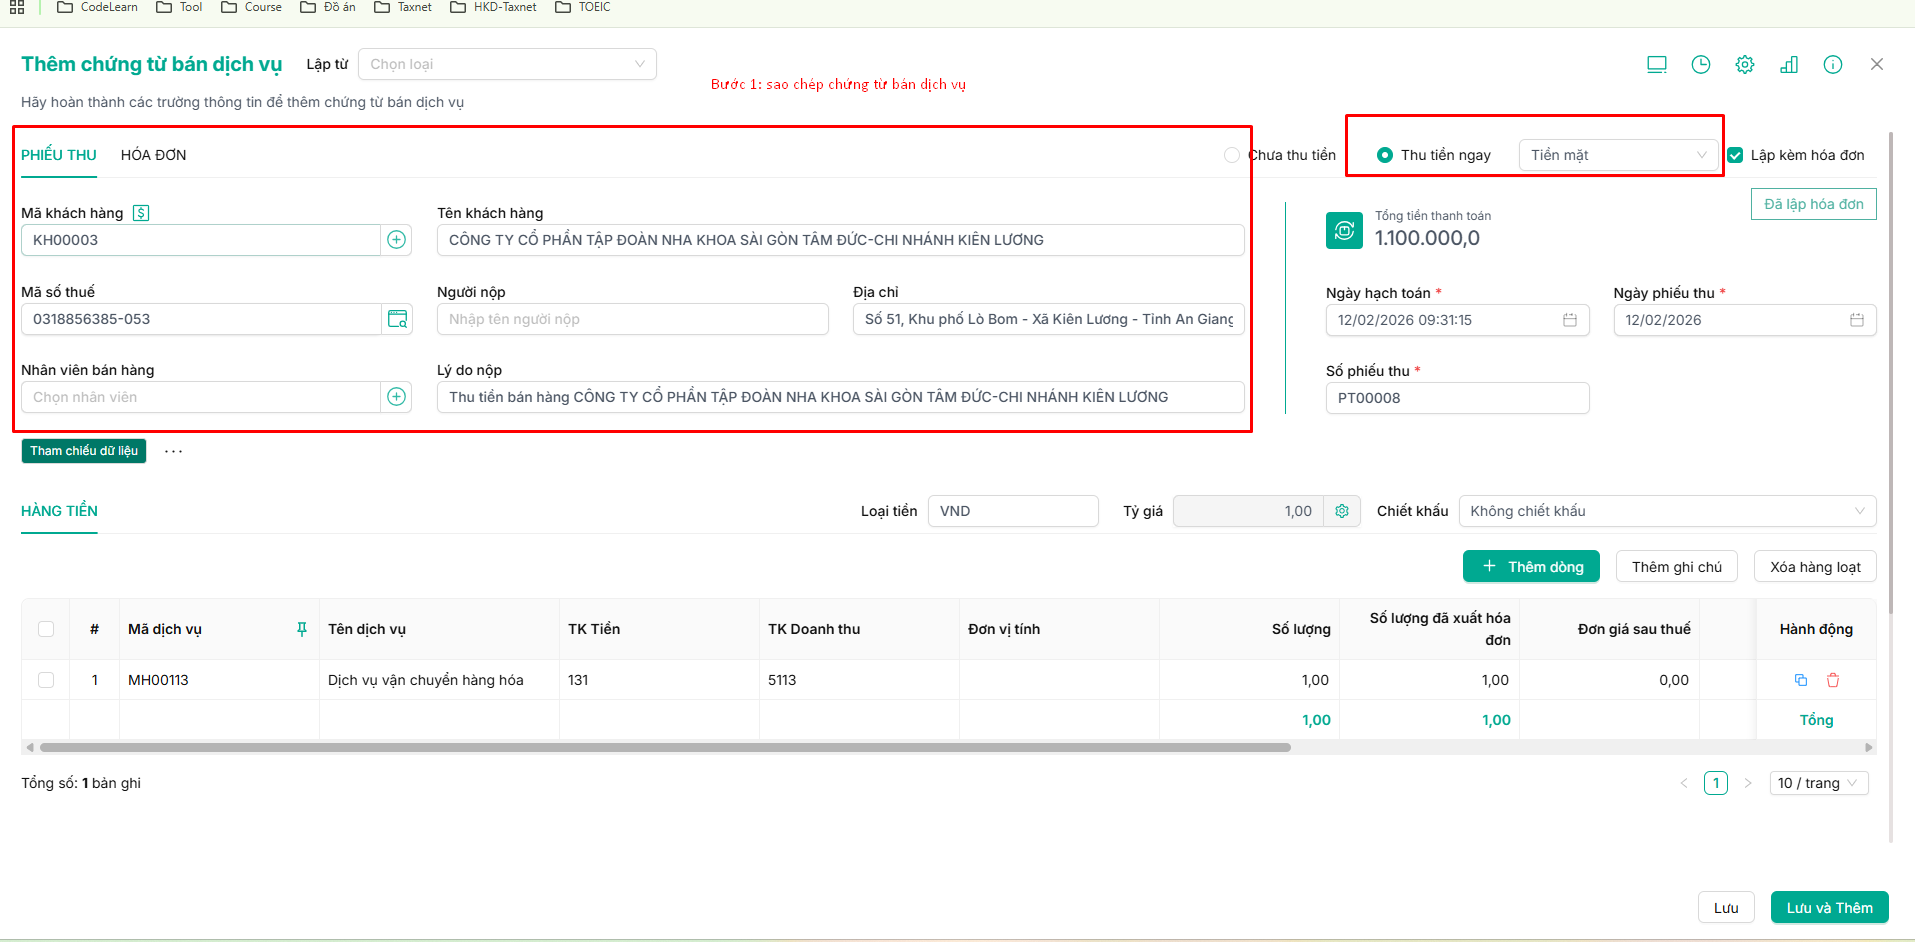Open the Chiết khấu discount dropdown
Image resolution: width=1915 pixels, height=942 pixels.
coord(1667,511)
